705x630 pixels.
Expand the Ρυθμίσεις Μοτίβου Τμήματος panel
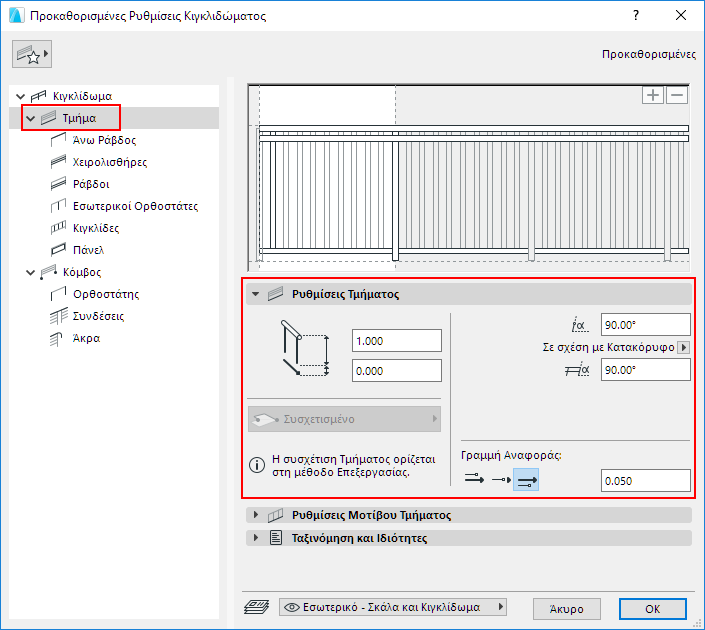point(256,514)
